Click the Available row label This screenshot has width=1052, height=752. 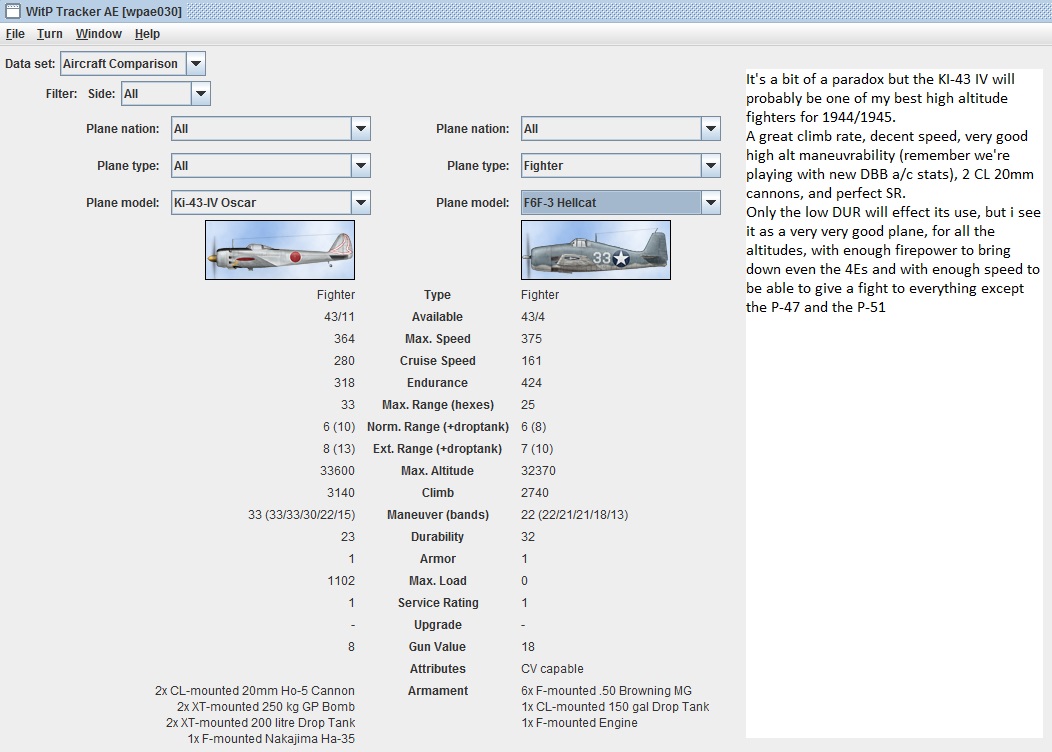437,317
